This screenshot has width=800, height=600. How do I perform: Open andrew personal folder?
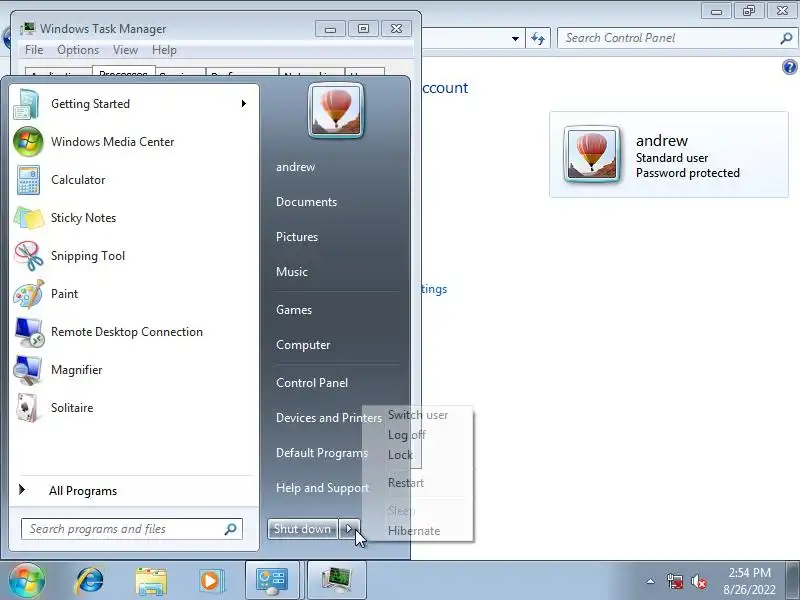coord(295,167)
